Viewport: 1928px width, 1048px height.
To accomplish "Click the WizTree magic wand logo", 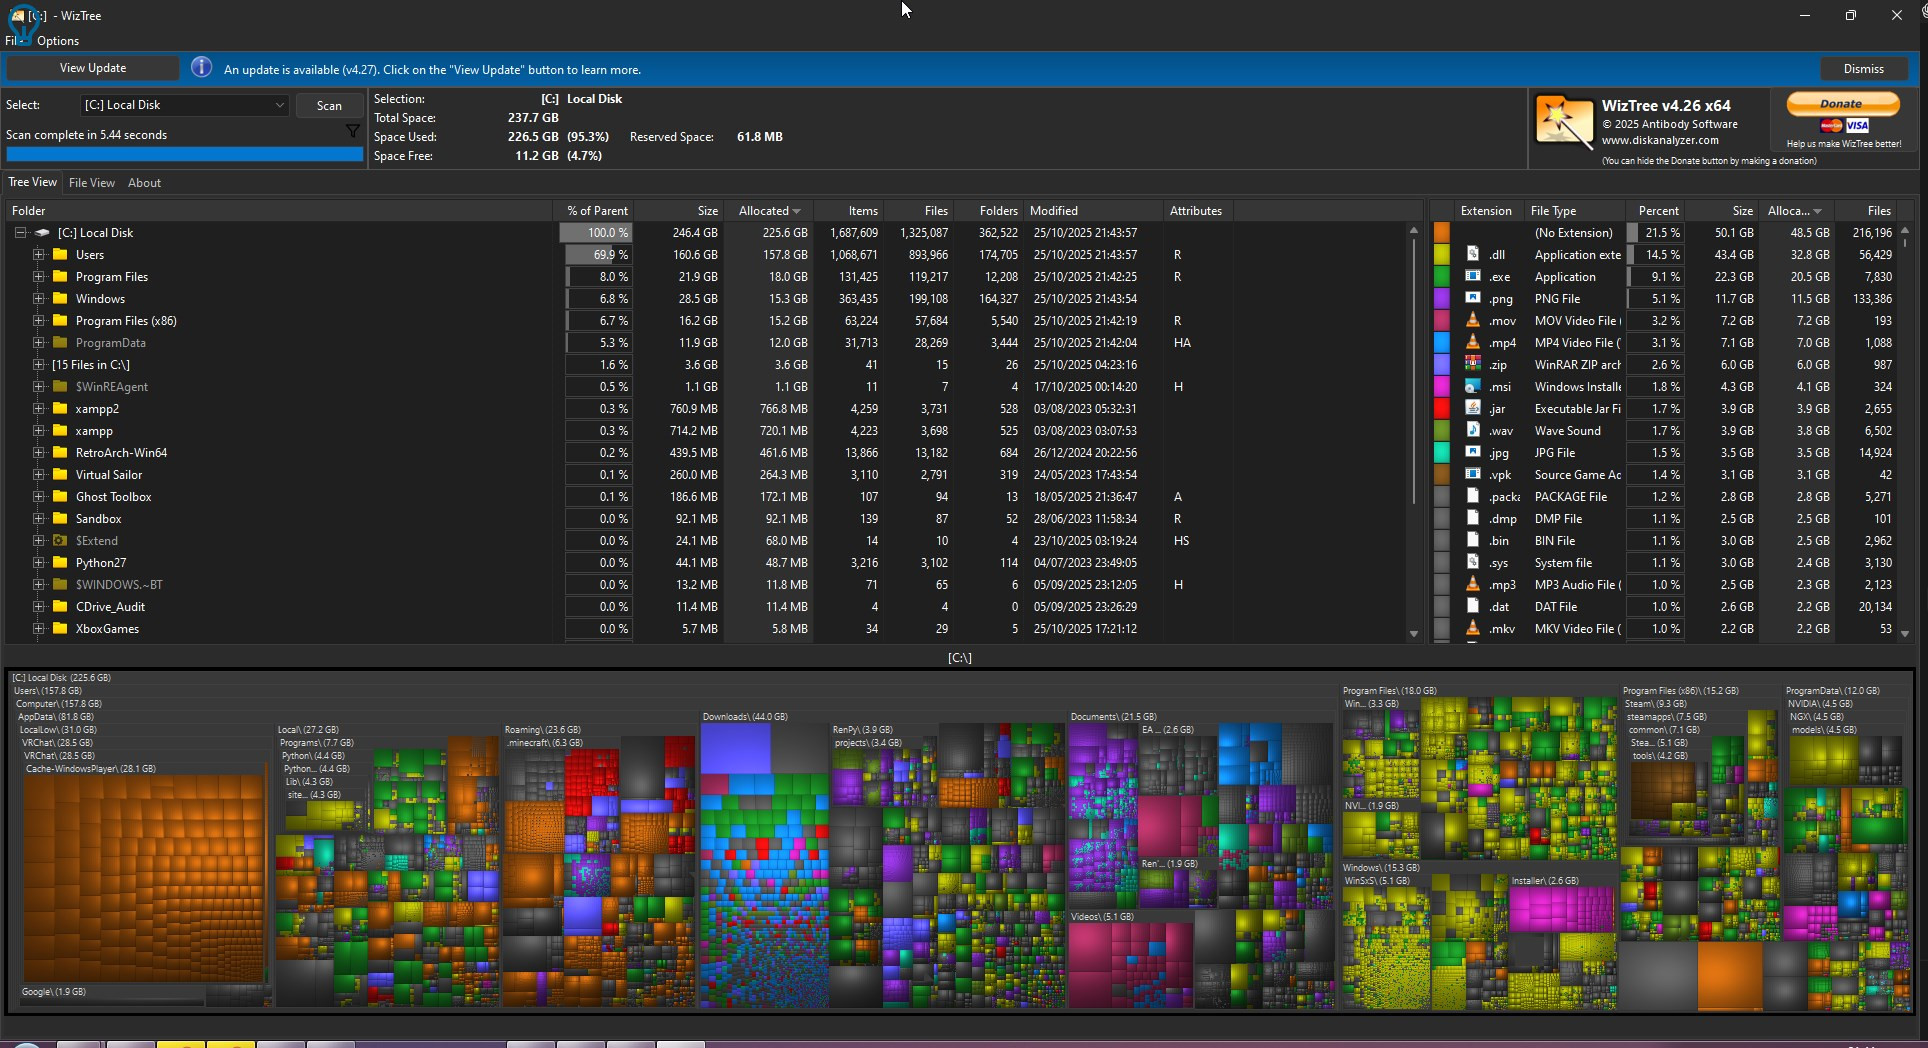I will (1564, 124).
